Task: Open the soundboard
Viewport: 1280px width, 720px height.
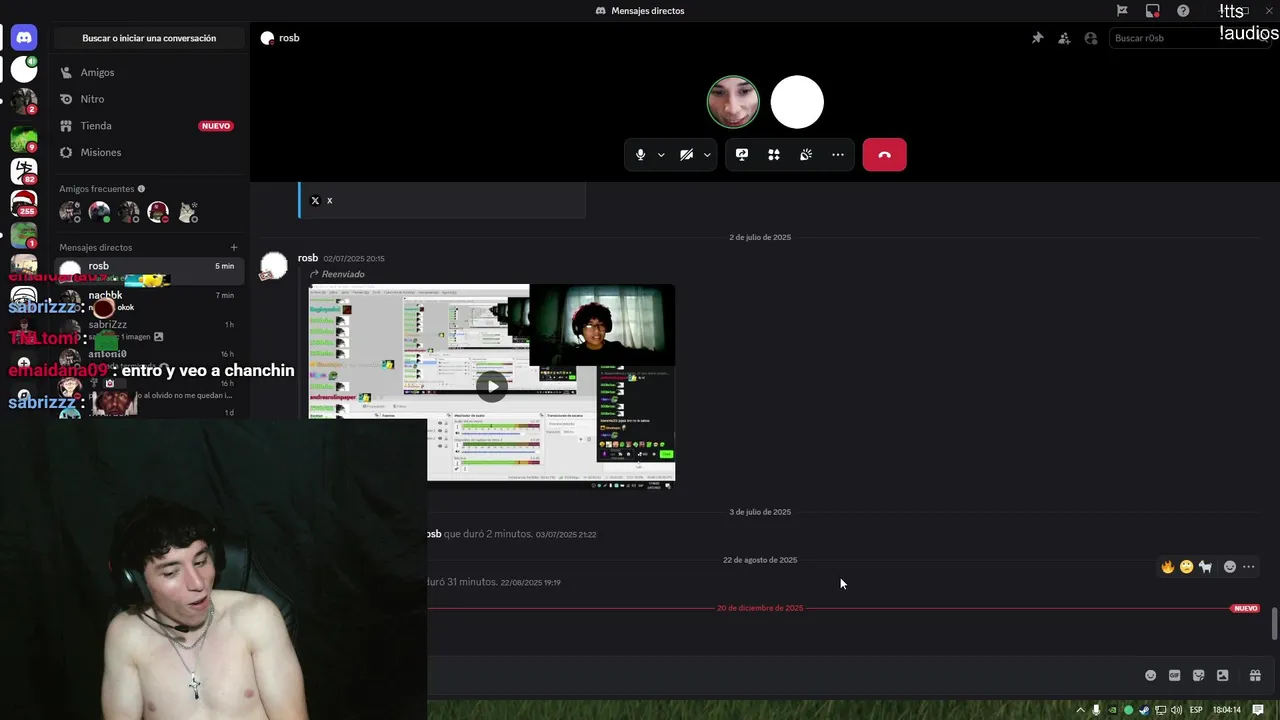Action: (806, 155)
